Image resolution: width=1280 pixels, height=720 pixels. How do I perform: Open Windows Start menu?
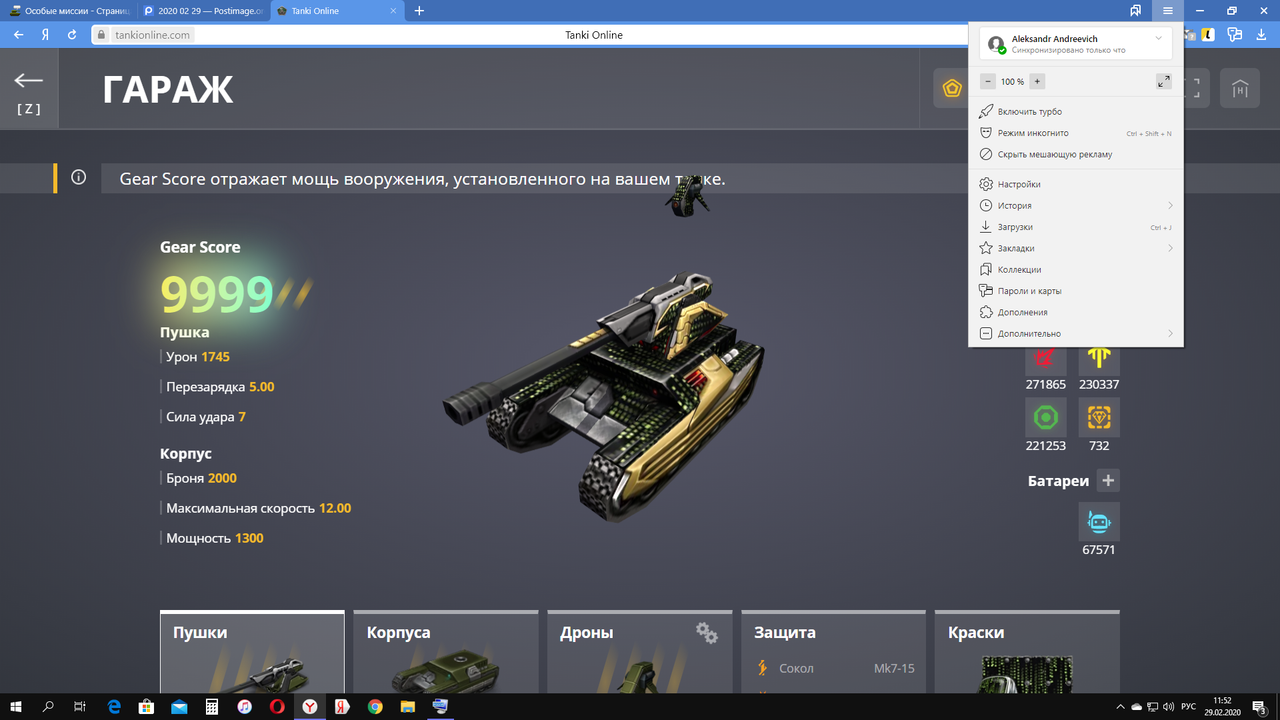(x=16, y=707)
